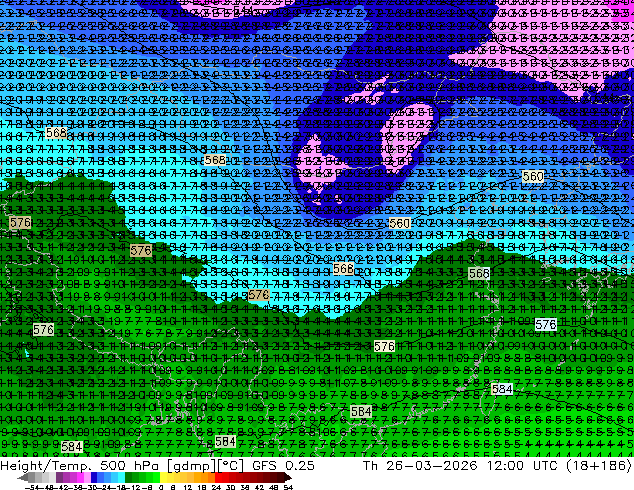Click the positive '12' color bar value
The width and height of the screenshot is (634, 490).
[x=187, y=488]
